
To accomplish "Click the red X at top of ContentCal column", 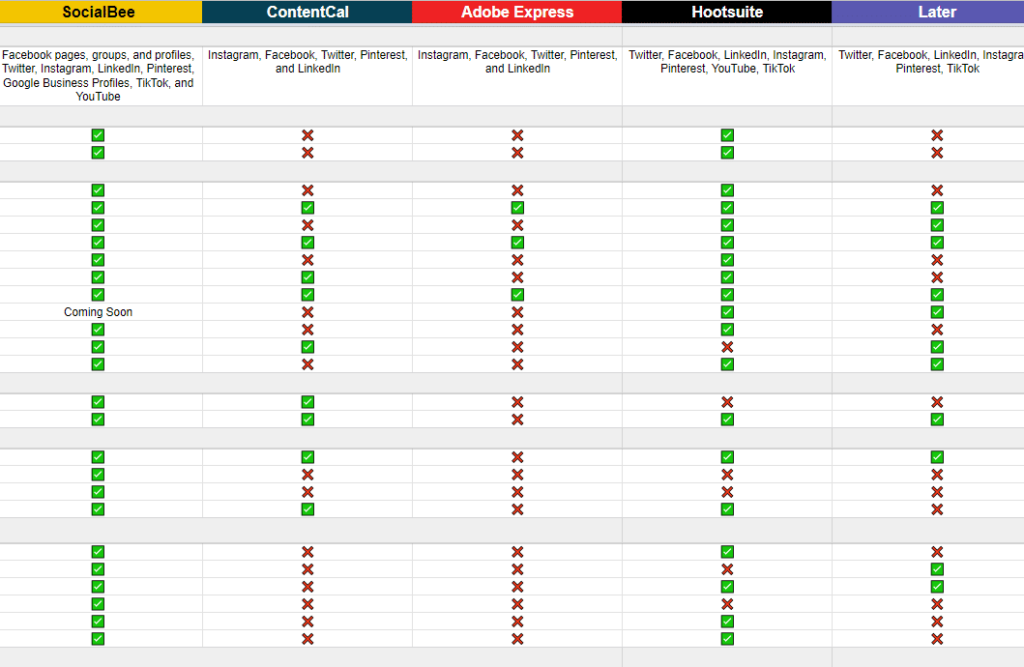I will click(x=307, y=135).
